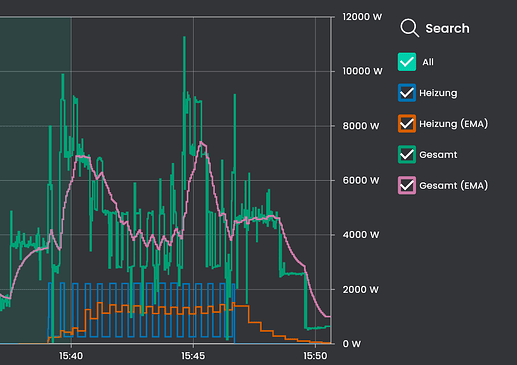Click the 4000 W axis label
517x365 pixels.
point(361,235)
